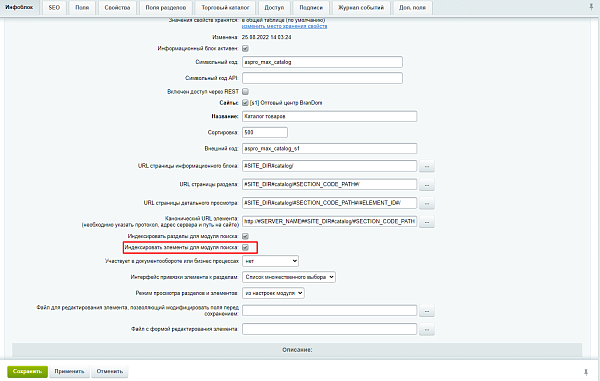Browse for element pre-save editing file
The width and height of the screenshot is (600, 381).
click(427, 311)
